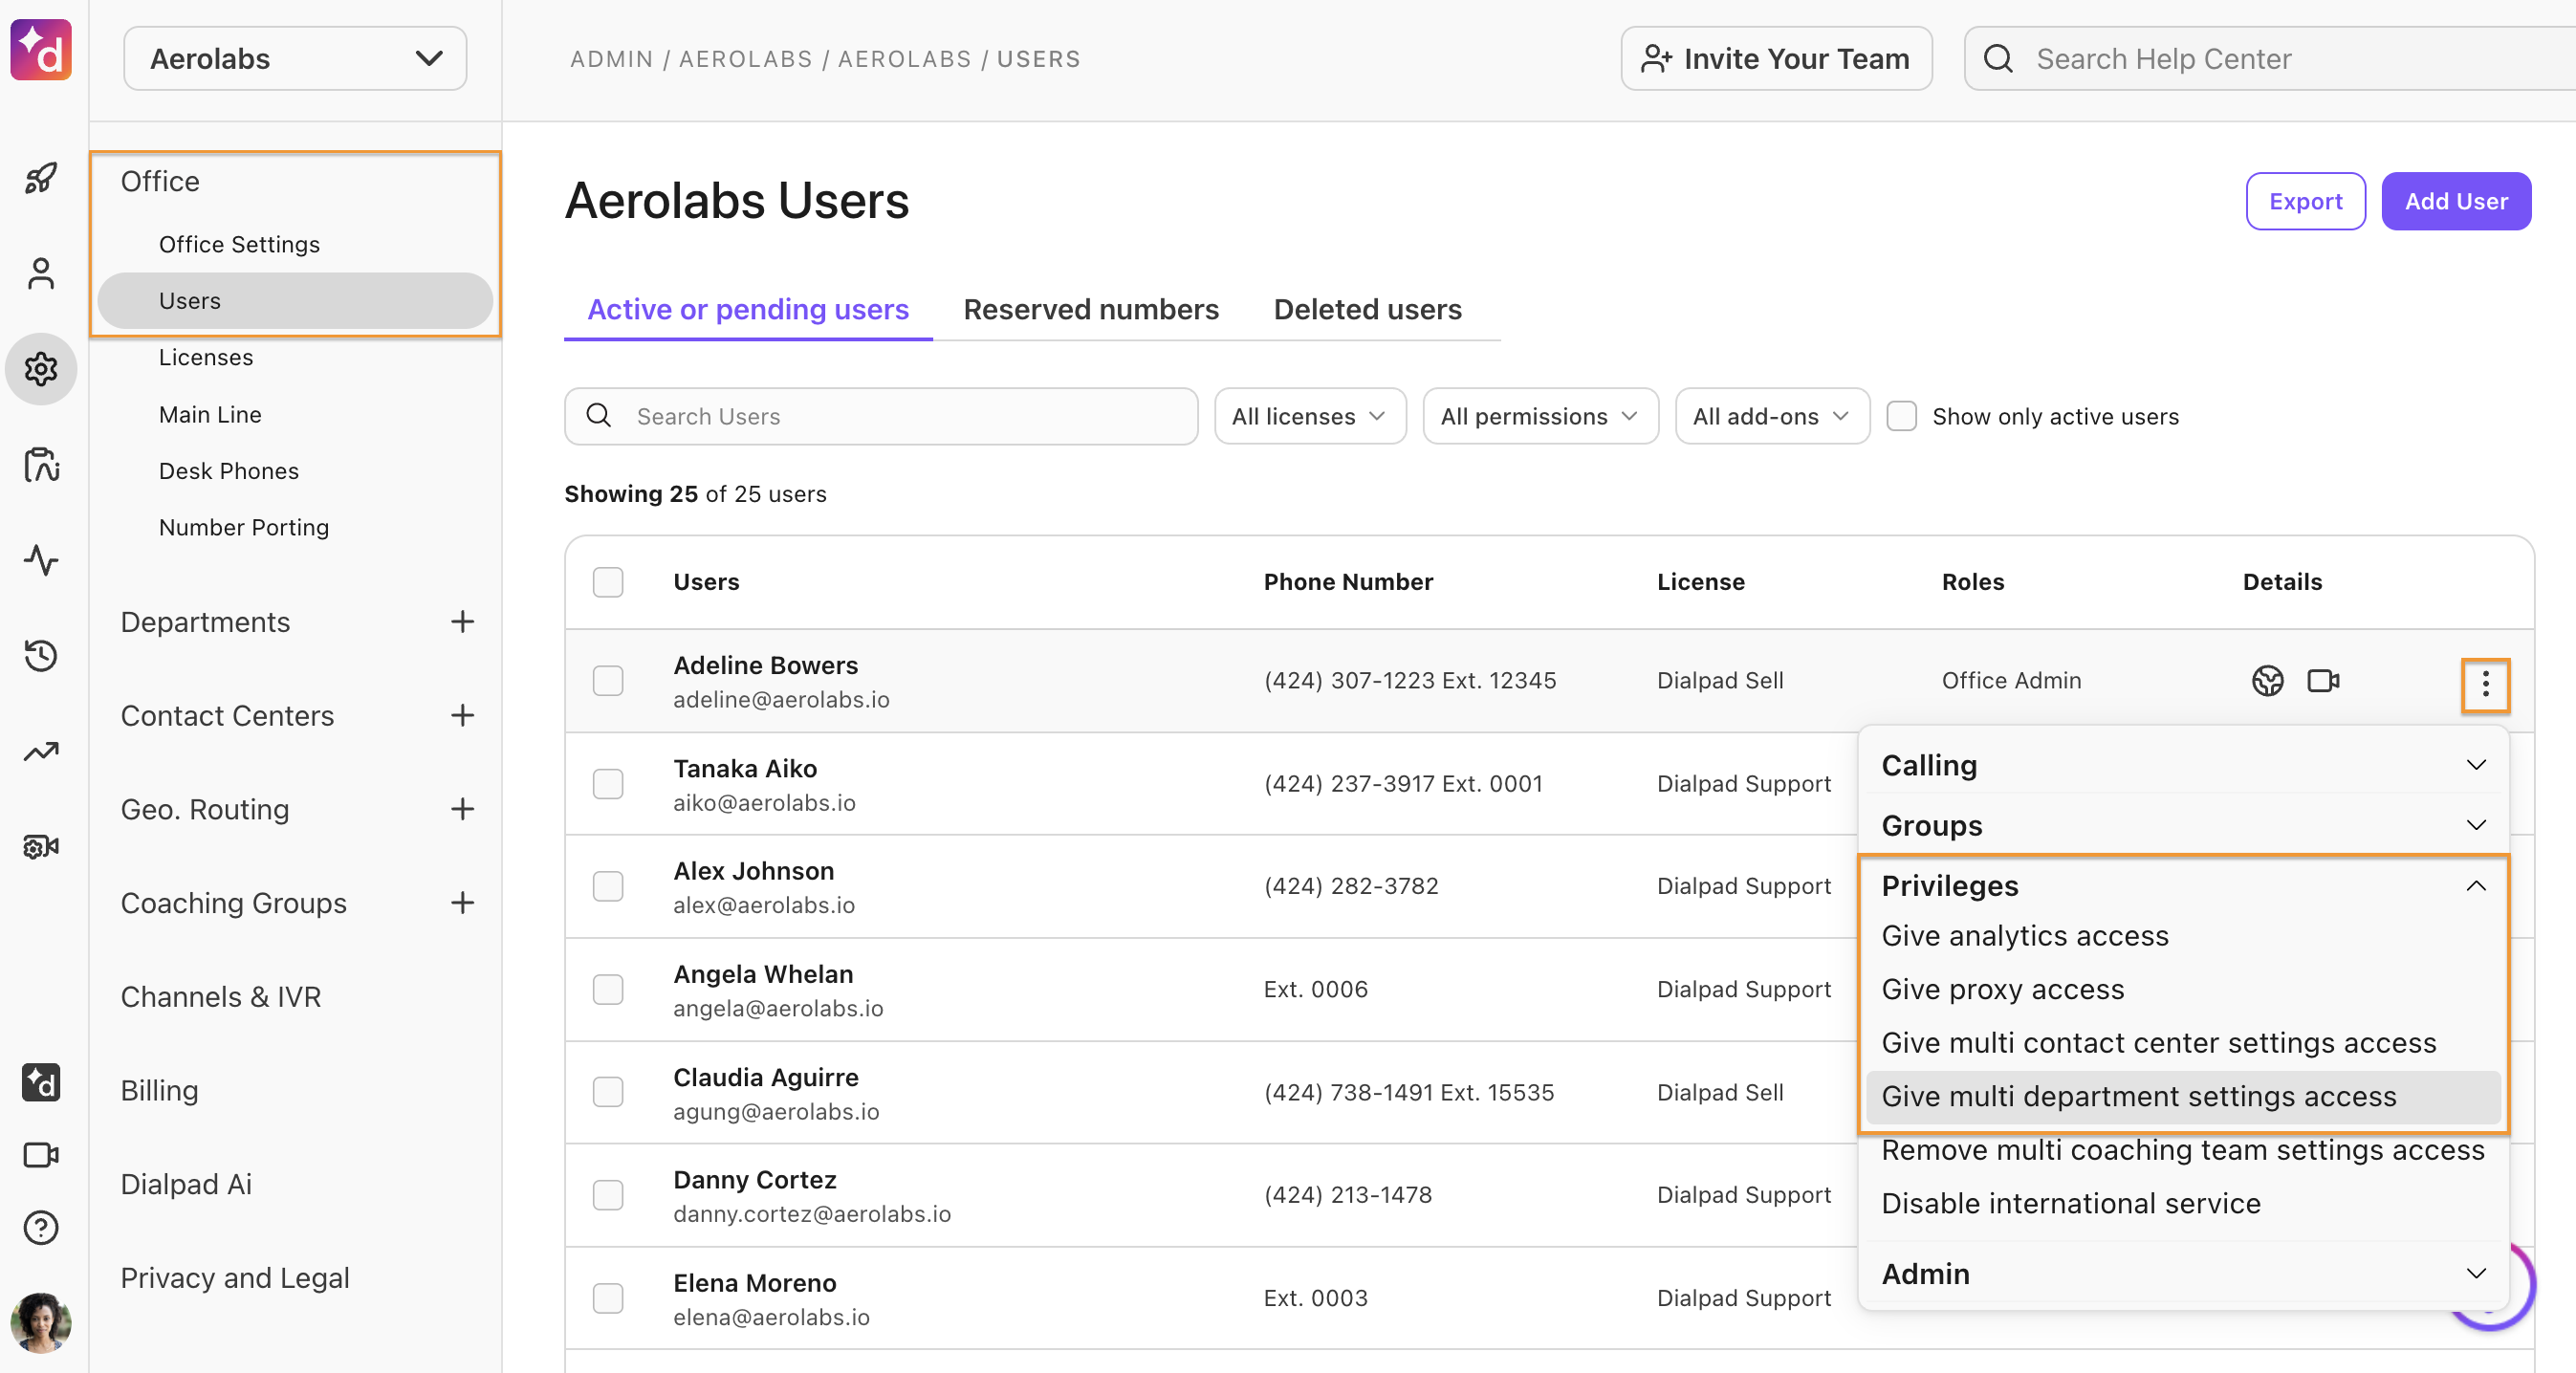Image resolution: width=2576 pixels, height=1373 pixels.
Task: Open the trending analytics arrow icon
Action: [41, 751]
